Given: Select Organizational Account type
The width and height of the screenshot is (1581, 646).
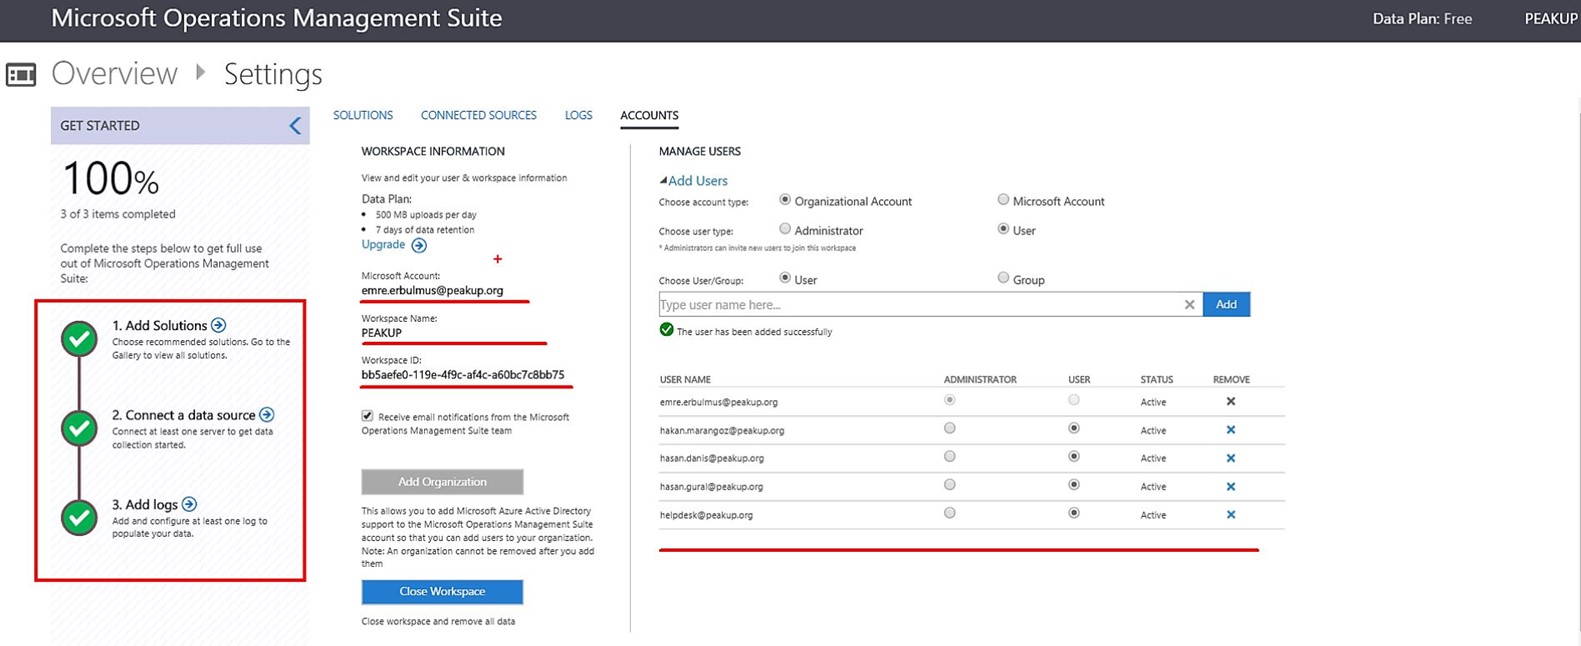Looking at the screenshot, I should [785, 200].
